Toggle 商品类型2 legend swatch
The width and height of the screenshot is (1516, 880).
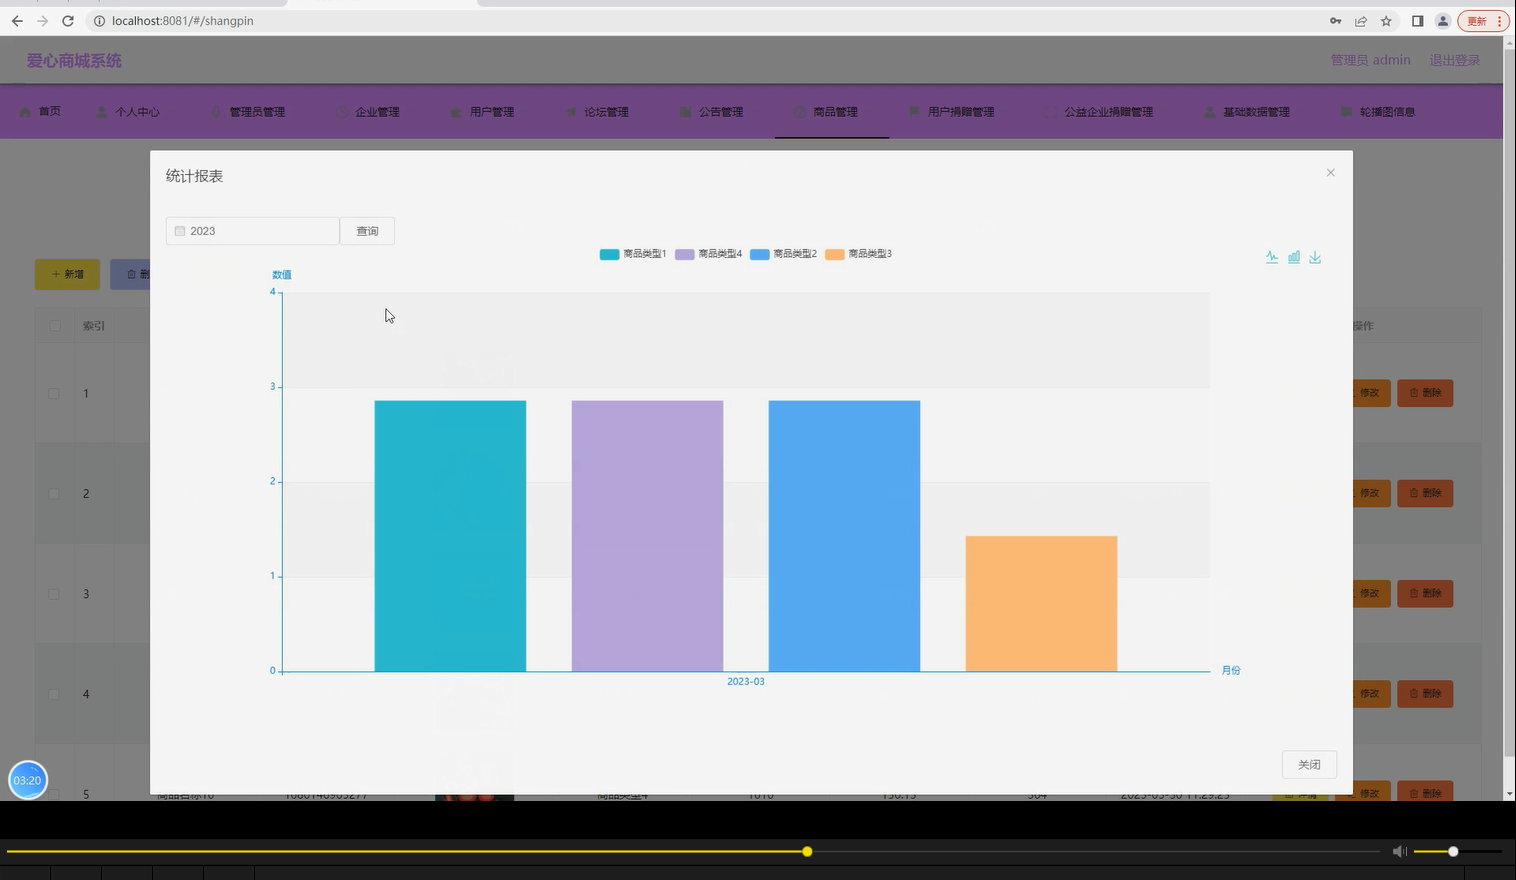tap(759, 254)
